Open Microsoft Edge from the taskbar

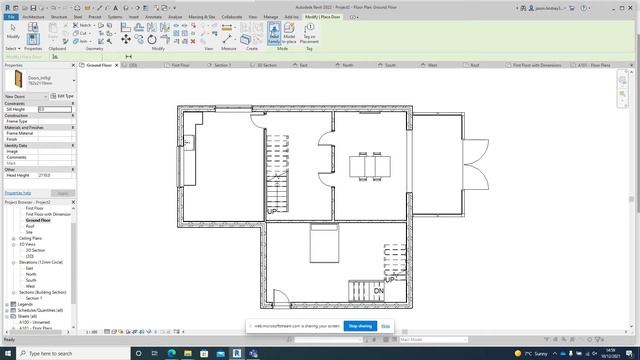171,353
